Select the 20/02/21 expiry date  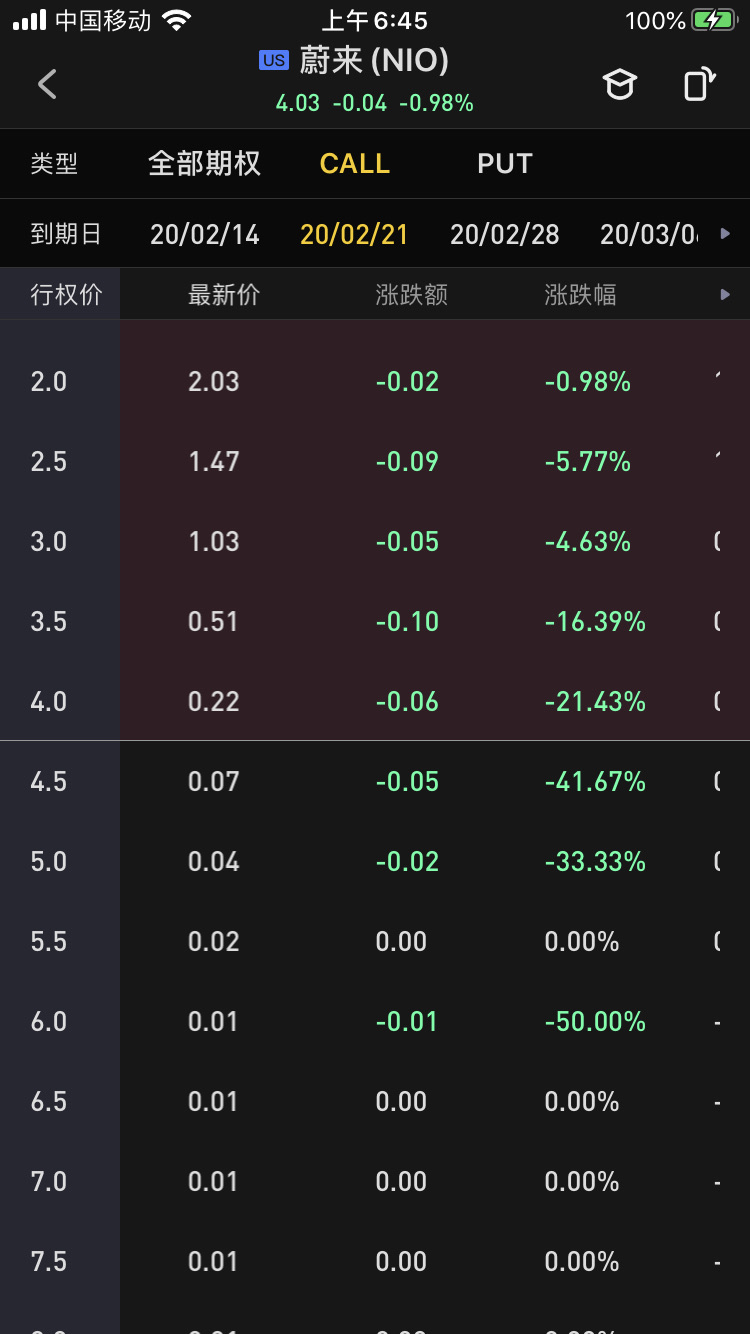click(354, 234)
